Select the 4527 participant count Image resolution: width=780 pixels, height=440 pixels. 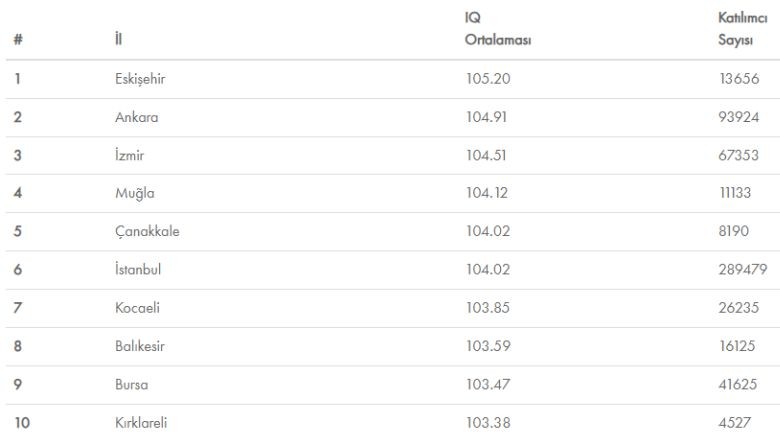click(735, 423)
